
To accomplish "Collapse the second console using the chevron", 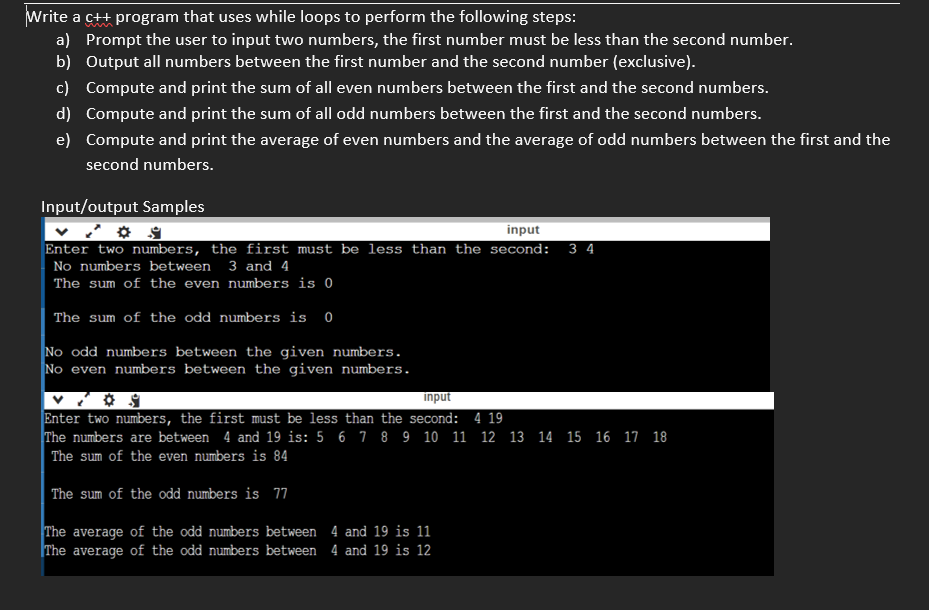I will [58, 400].
